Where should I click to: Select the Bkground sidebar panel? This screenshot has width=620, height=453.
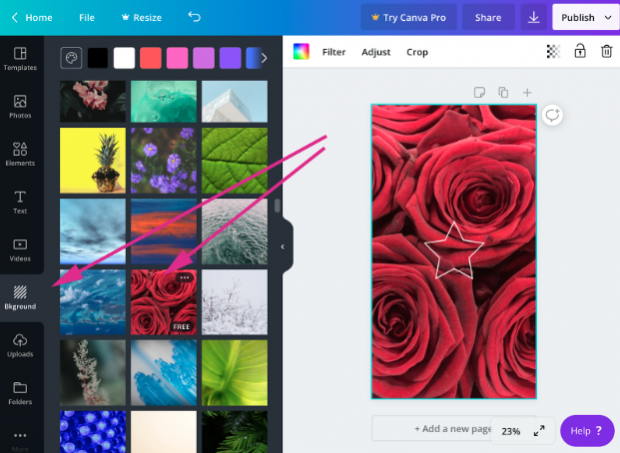[x=20, y=297]
